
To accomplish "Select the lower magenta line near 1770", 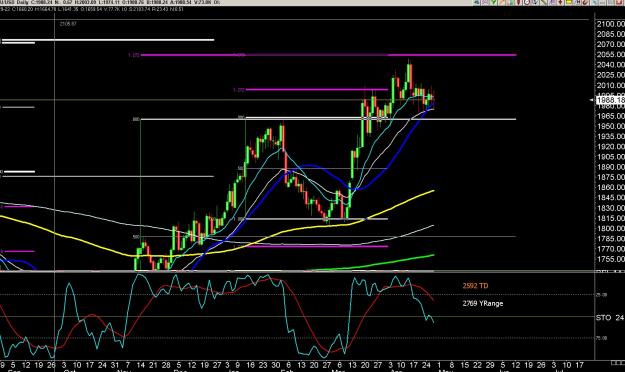I will click(317, 246).
